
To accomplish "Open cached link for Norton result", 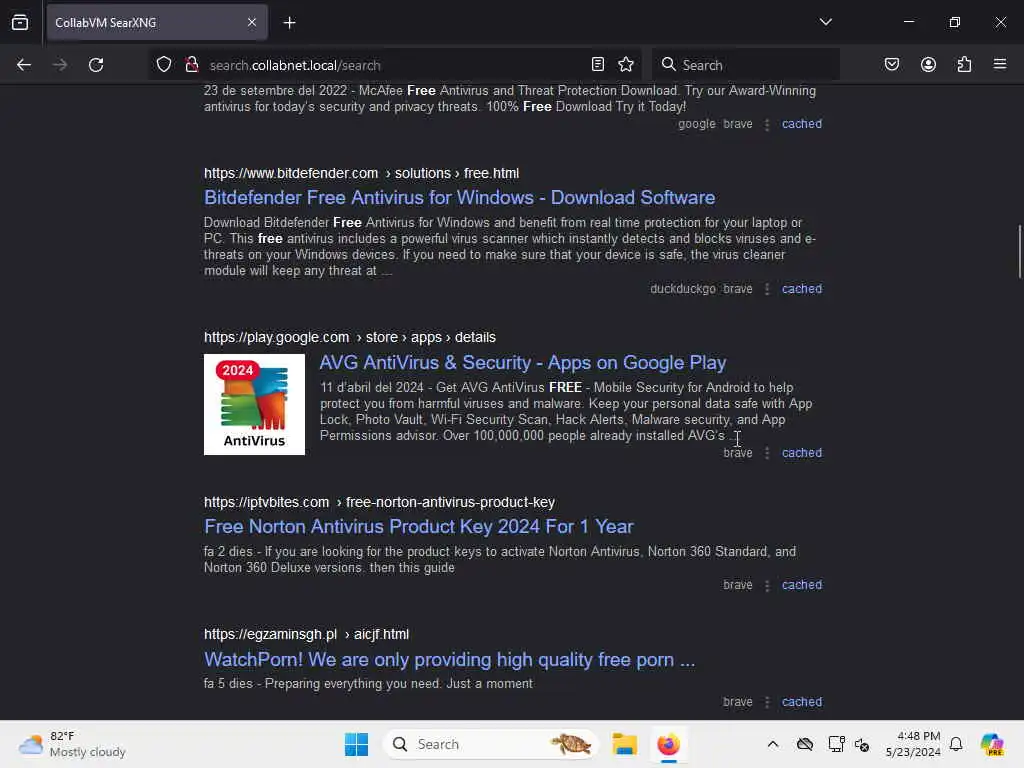I will (801, 584).
